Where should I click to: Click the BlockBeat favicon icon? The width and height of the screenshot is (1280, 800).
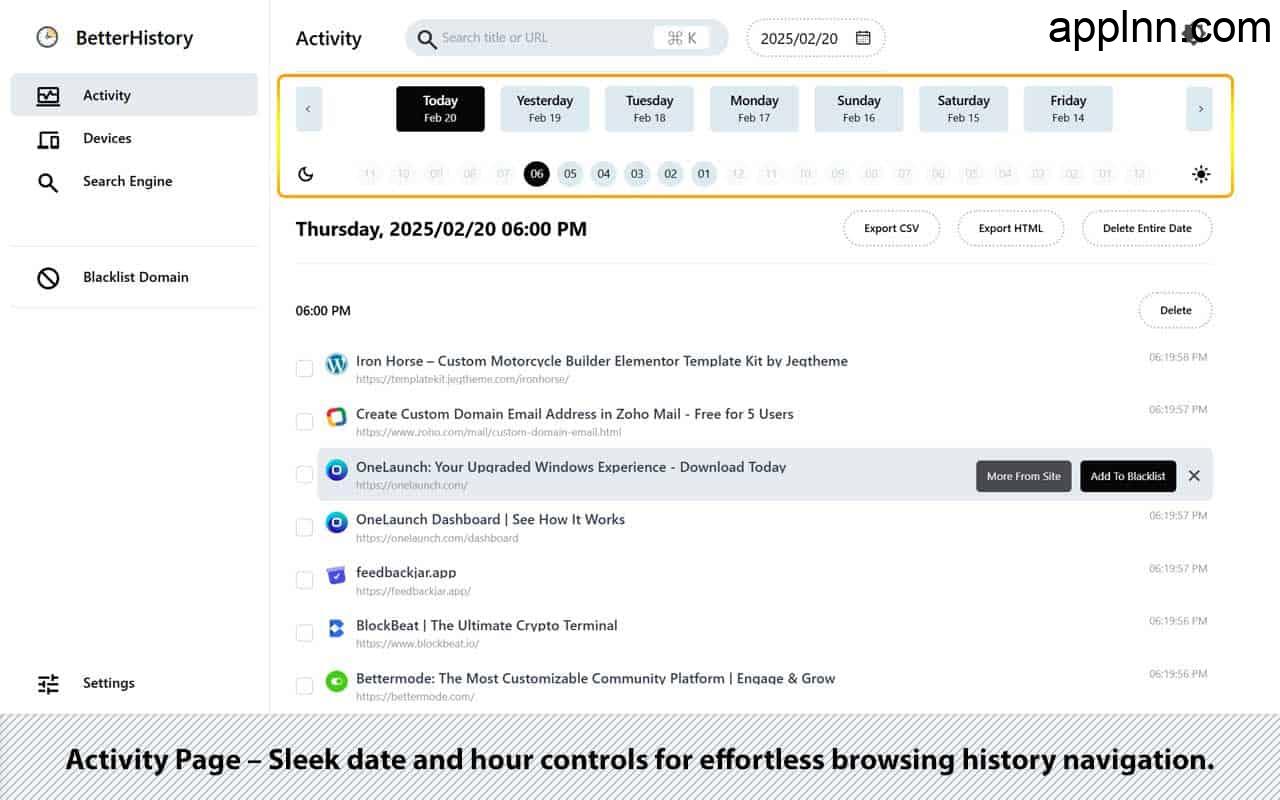click(337, 628)
